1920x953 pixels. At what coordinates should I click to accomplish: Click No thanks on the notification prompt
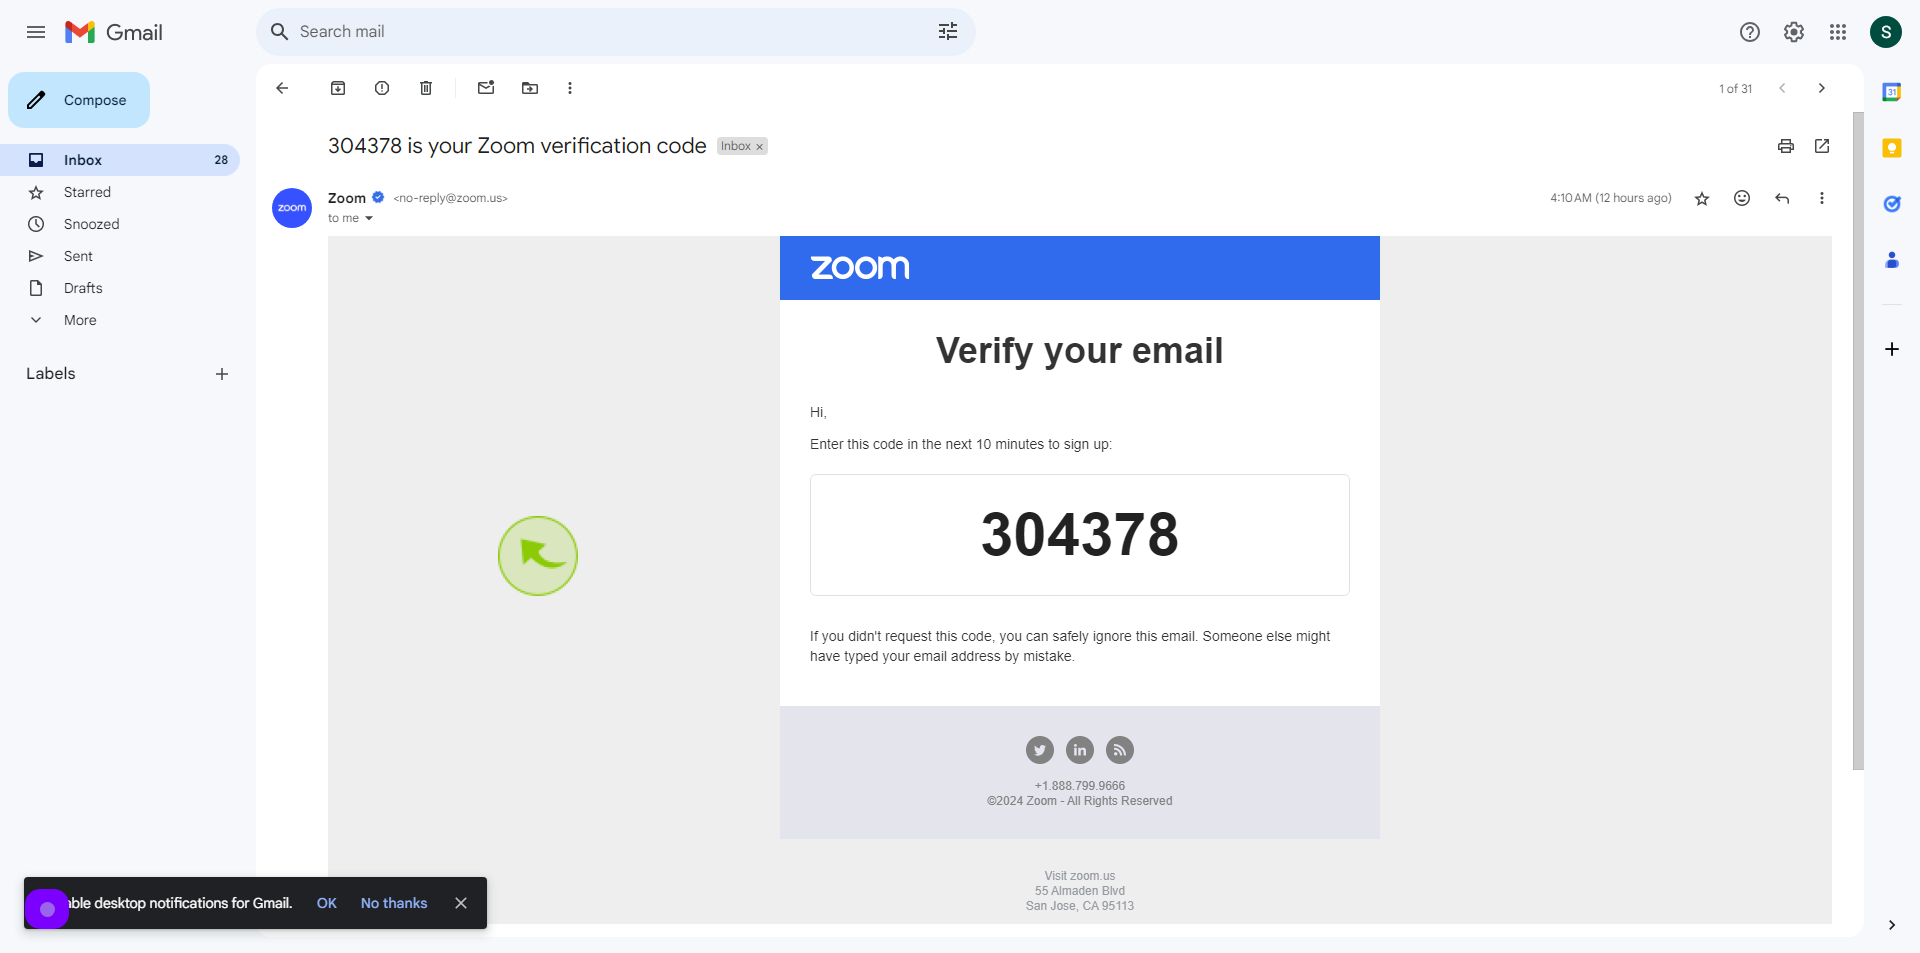tap(394, 903)
